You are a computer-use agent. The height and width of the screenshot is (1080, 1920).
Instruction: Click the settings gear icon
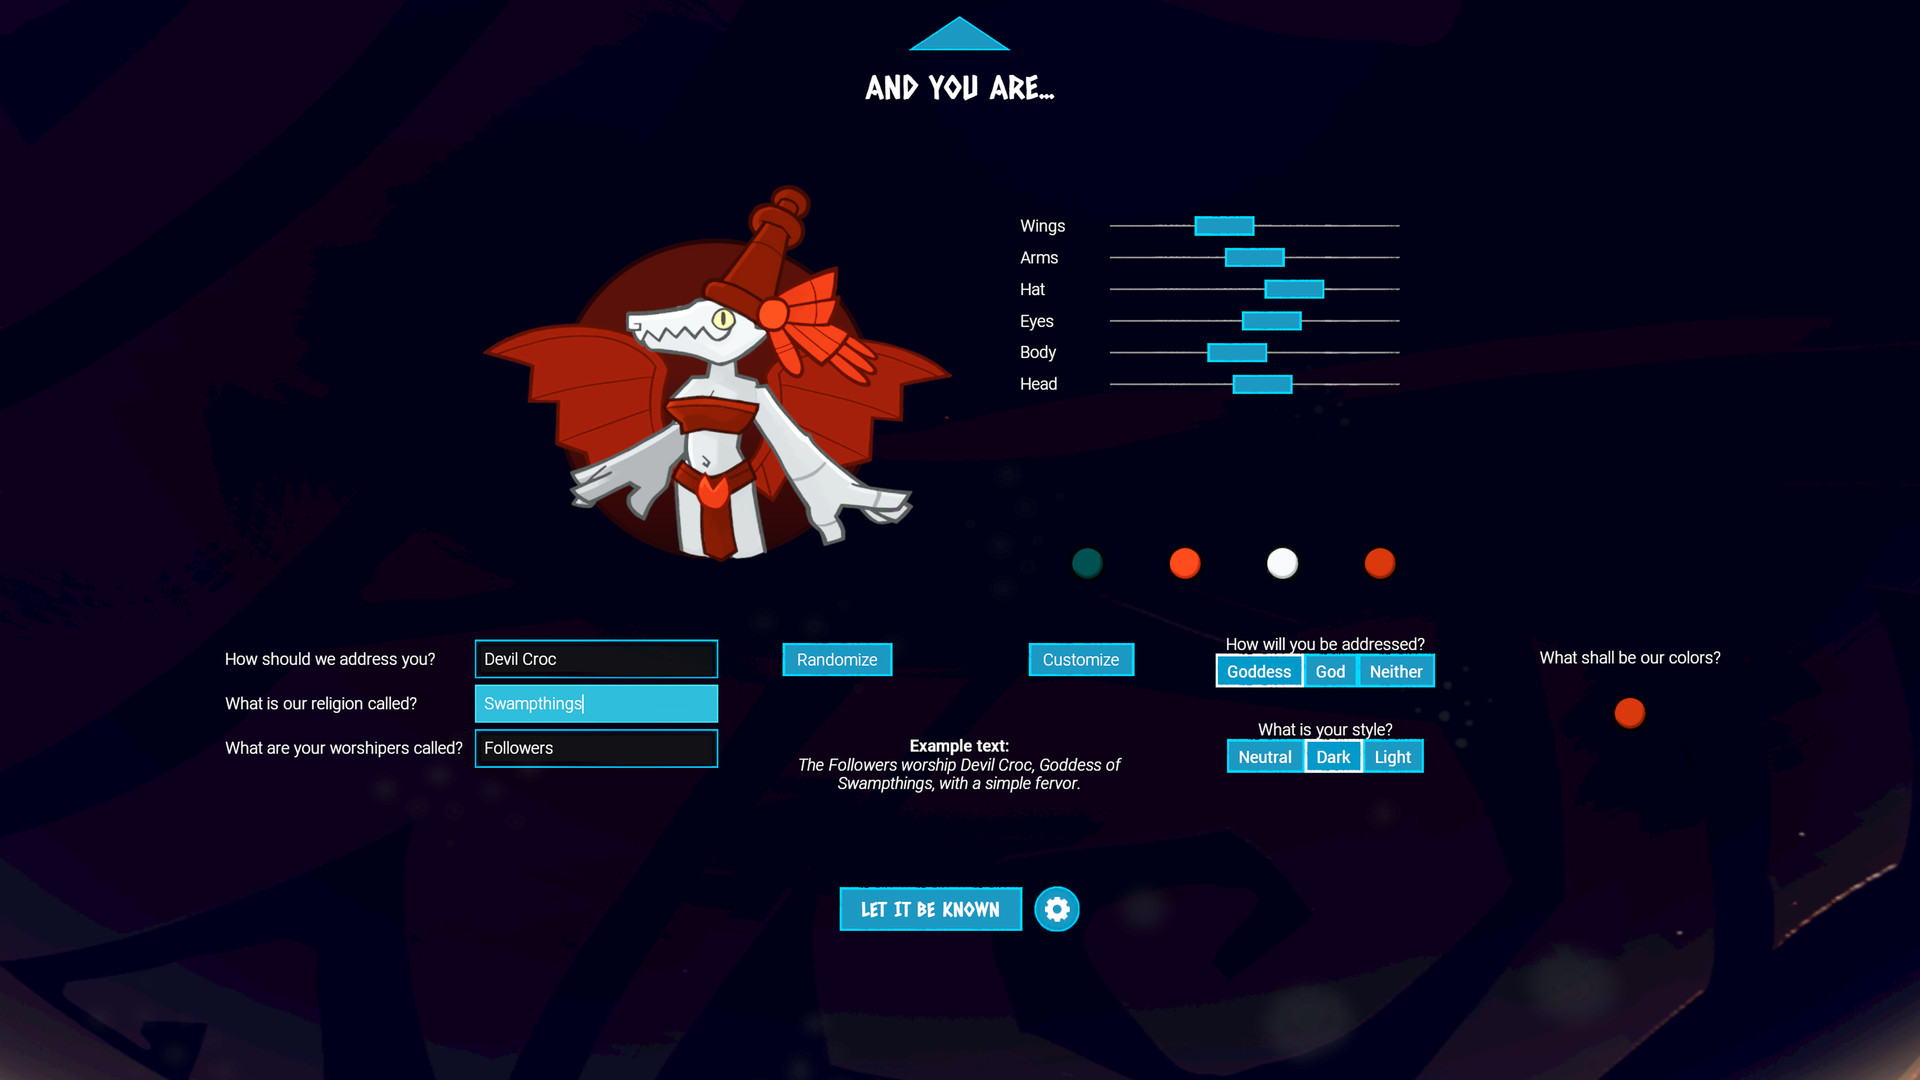[x=1056, y=909]
